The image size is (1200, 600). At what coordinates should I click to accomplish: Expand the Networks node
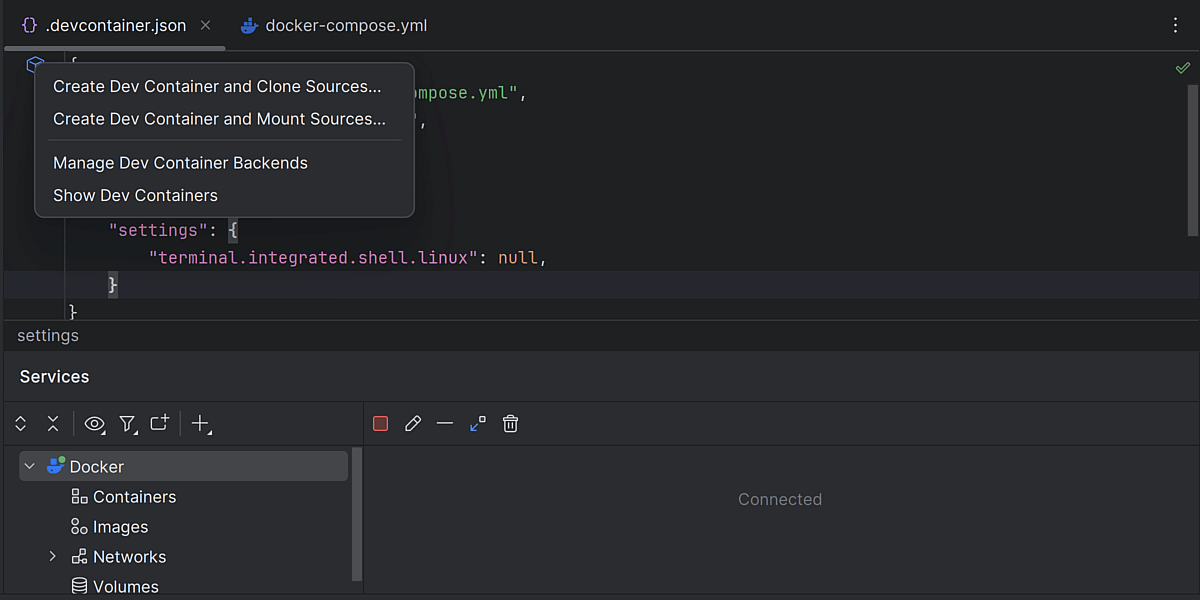[53, 557]
